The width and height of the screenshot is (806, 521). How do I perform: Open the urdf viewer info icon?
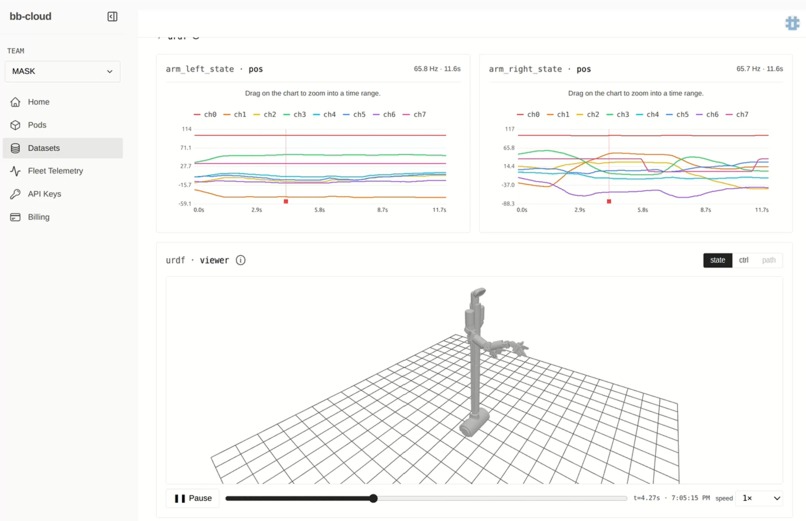coord(241,260)
